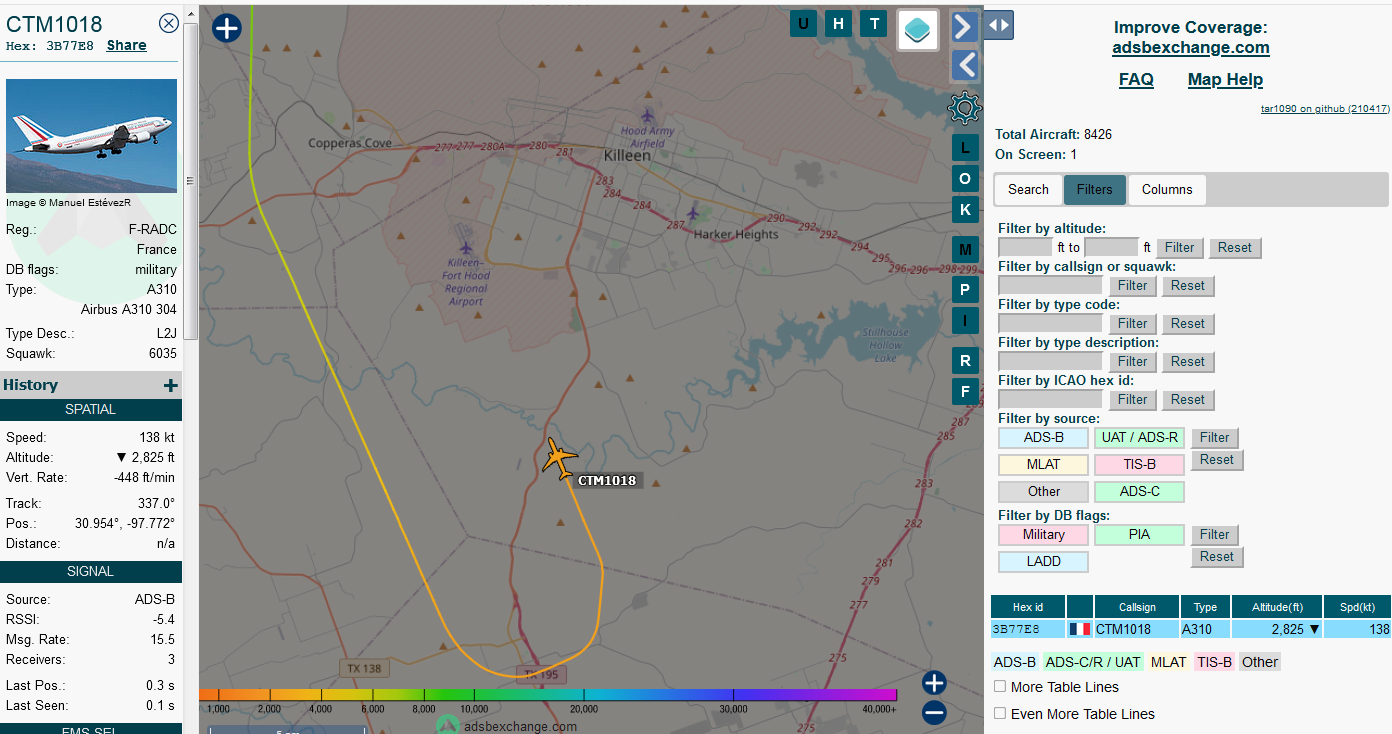This screenshot has width=1392, height=734.
Task: Toggle the ADS-B source filter
Action: pos(1043,438)
